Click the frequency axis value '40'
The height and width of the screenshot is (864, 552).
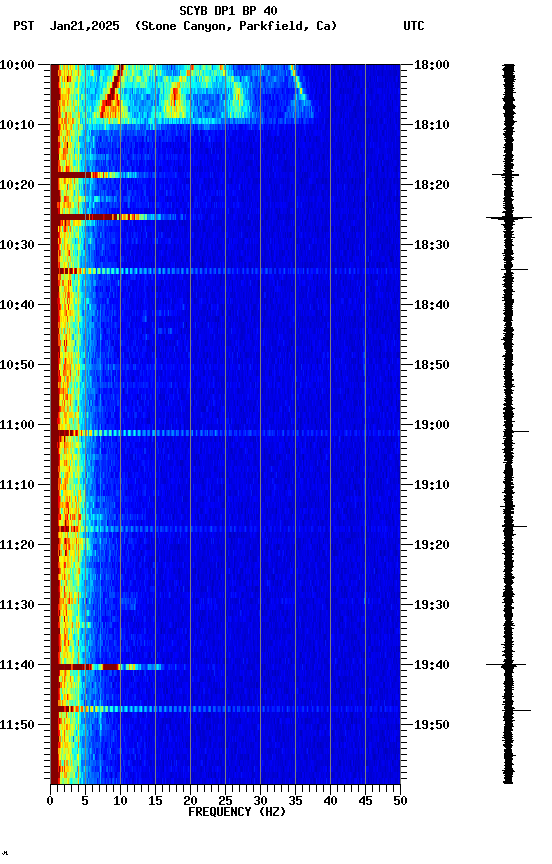[330, 801]
